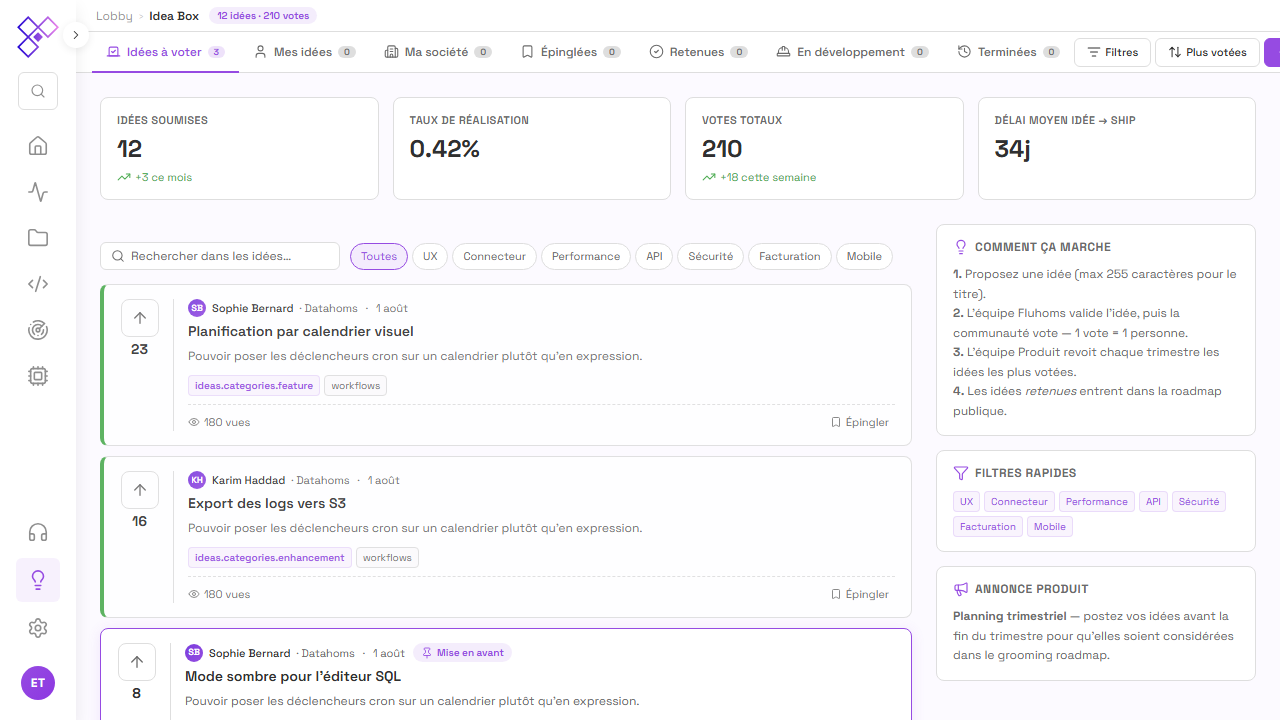The width and height of the screenshot is (1280, 720).
Task: Open the ET user avatar menu
Action: [x=38, y=683]
